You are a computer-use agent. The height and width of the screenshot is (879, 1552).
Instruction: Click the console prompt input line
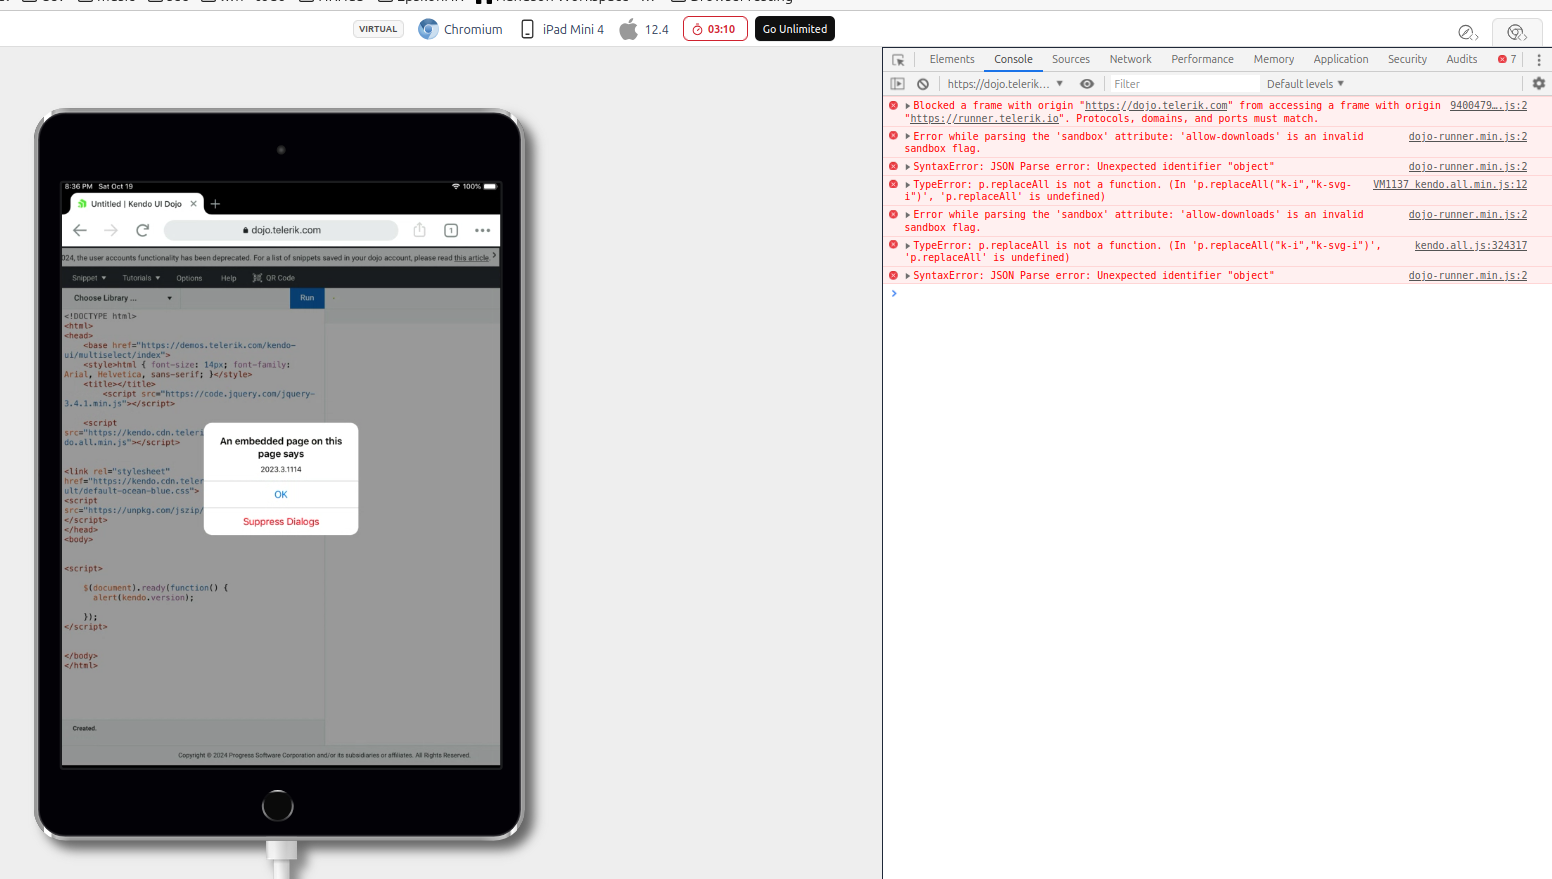(x=1217, y=294)
